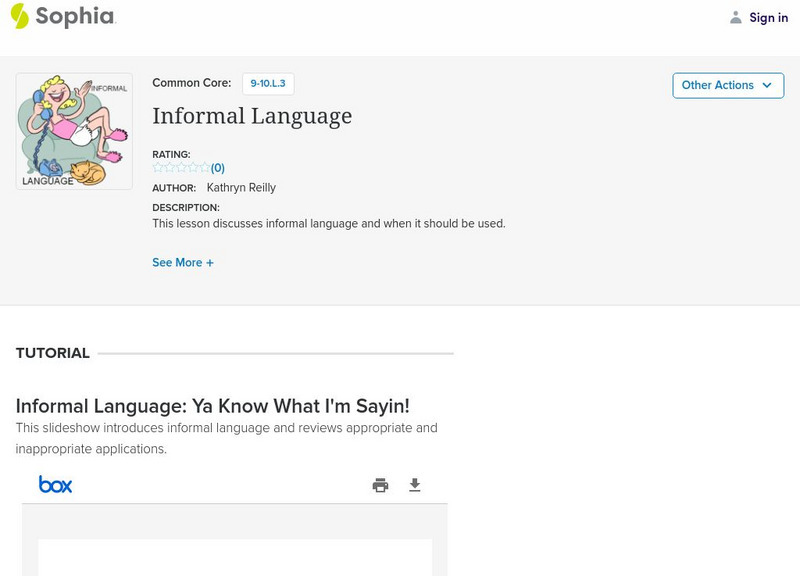
Task: Click the Box logo in viewer
Action: click(55, 485)
